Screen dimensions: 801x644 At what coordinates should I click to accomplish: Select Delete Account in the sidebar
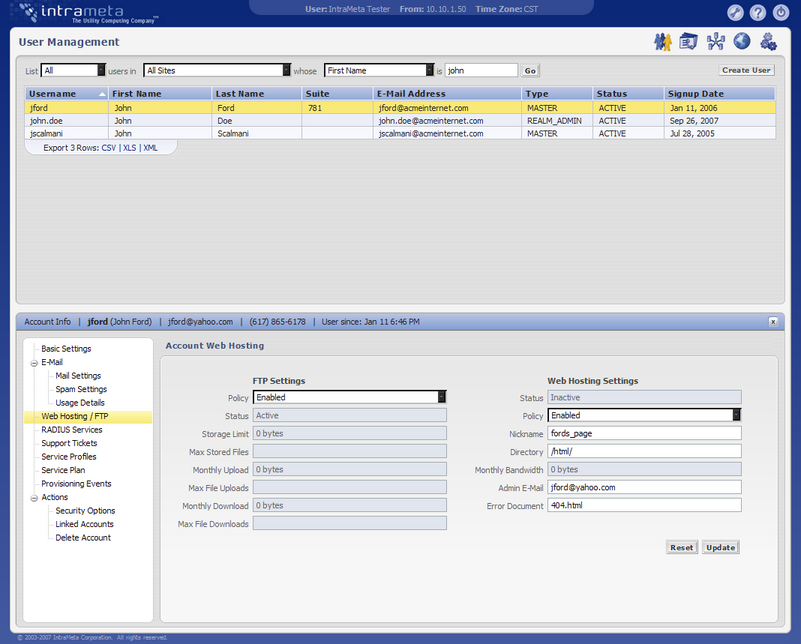[x=83, y=538]
